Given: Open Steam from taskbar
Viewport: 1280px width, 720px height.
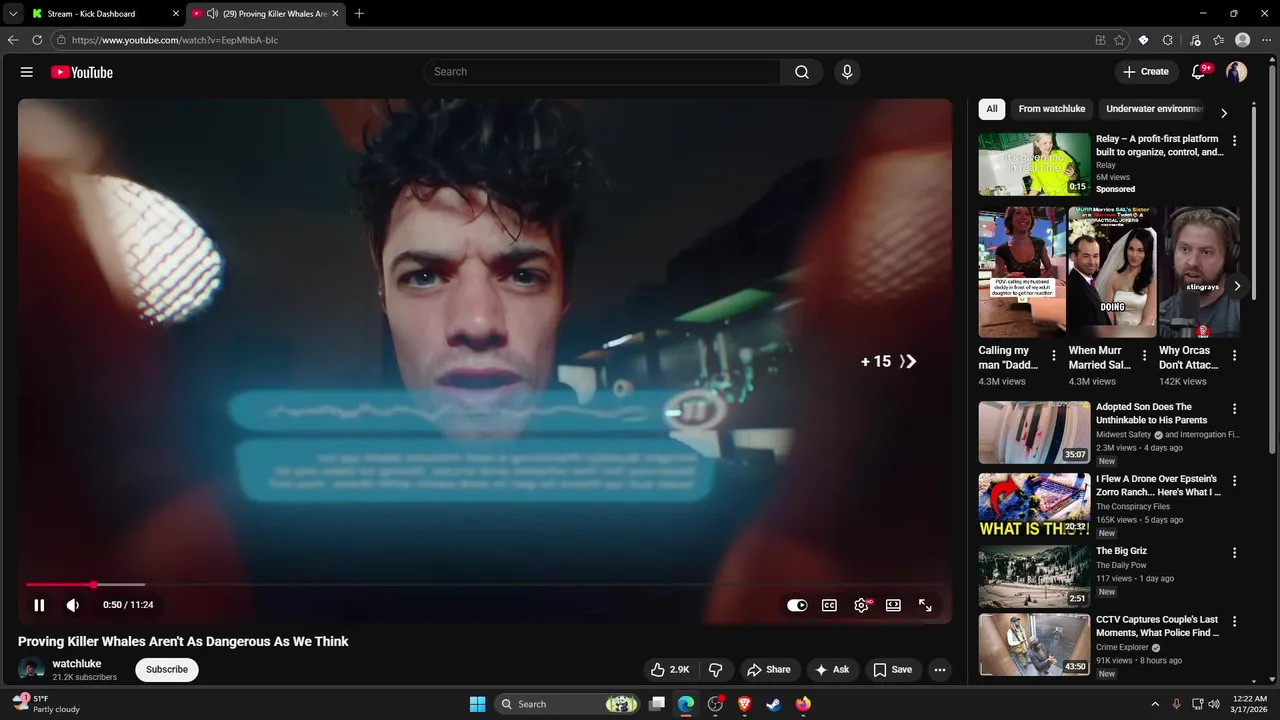Looking at the screenshot, I should tap(773, 704).
